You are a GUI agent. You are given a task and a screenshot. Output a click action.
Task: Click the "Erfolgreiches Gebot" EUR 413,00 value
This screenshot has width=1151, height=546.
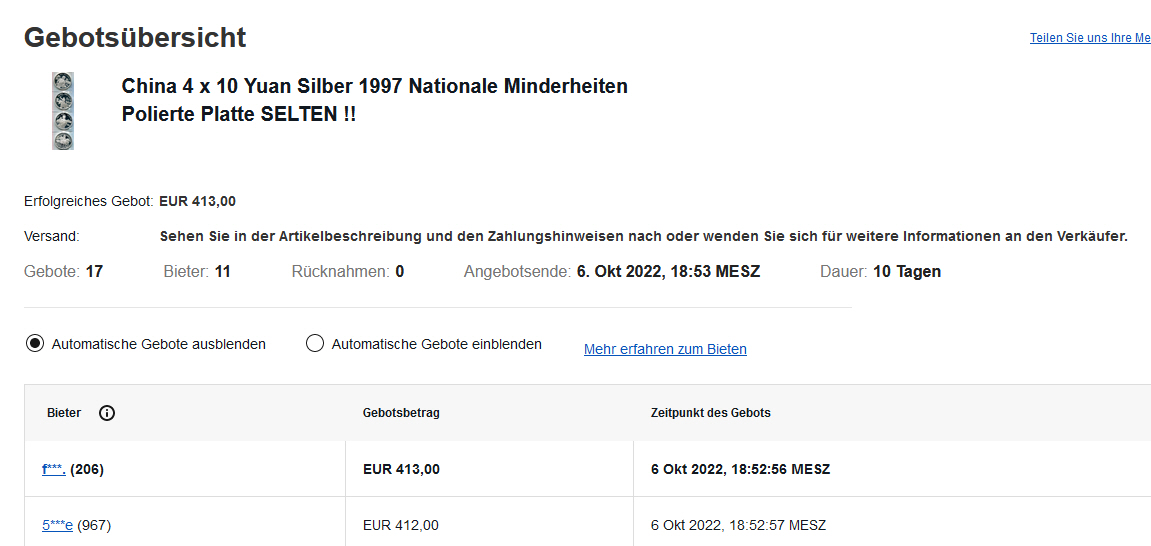click(198, 201)
